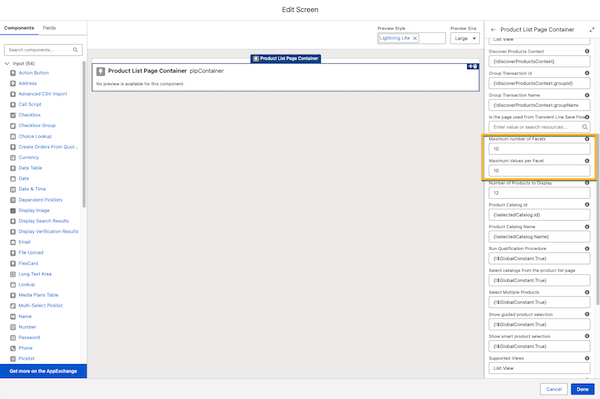
Task: Open the Preview Size dropdown
Action: click(x=465, y=38)
